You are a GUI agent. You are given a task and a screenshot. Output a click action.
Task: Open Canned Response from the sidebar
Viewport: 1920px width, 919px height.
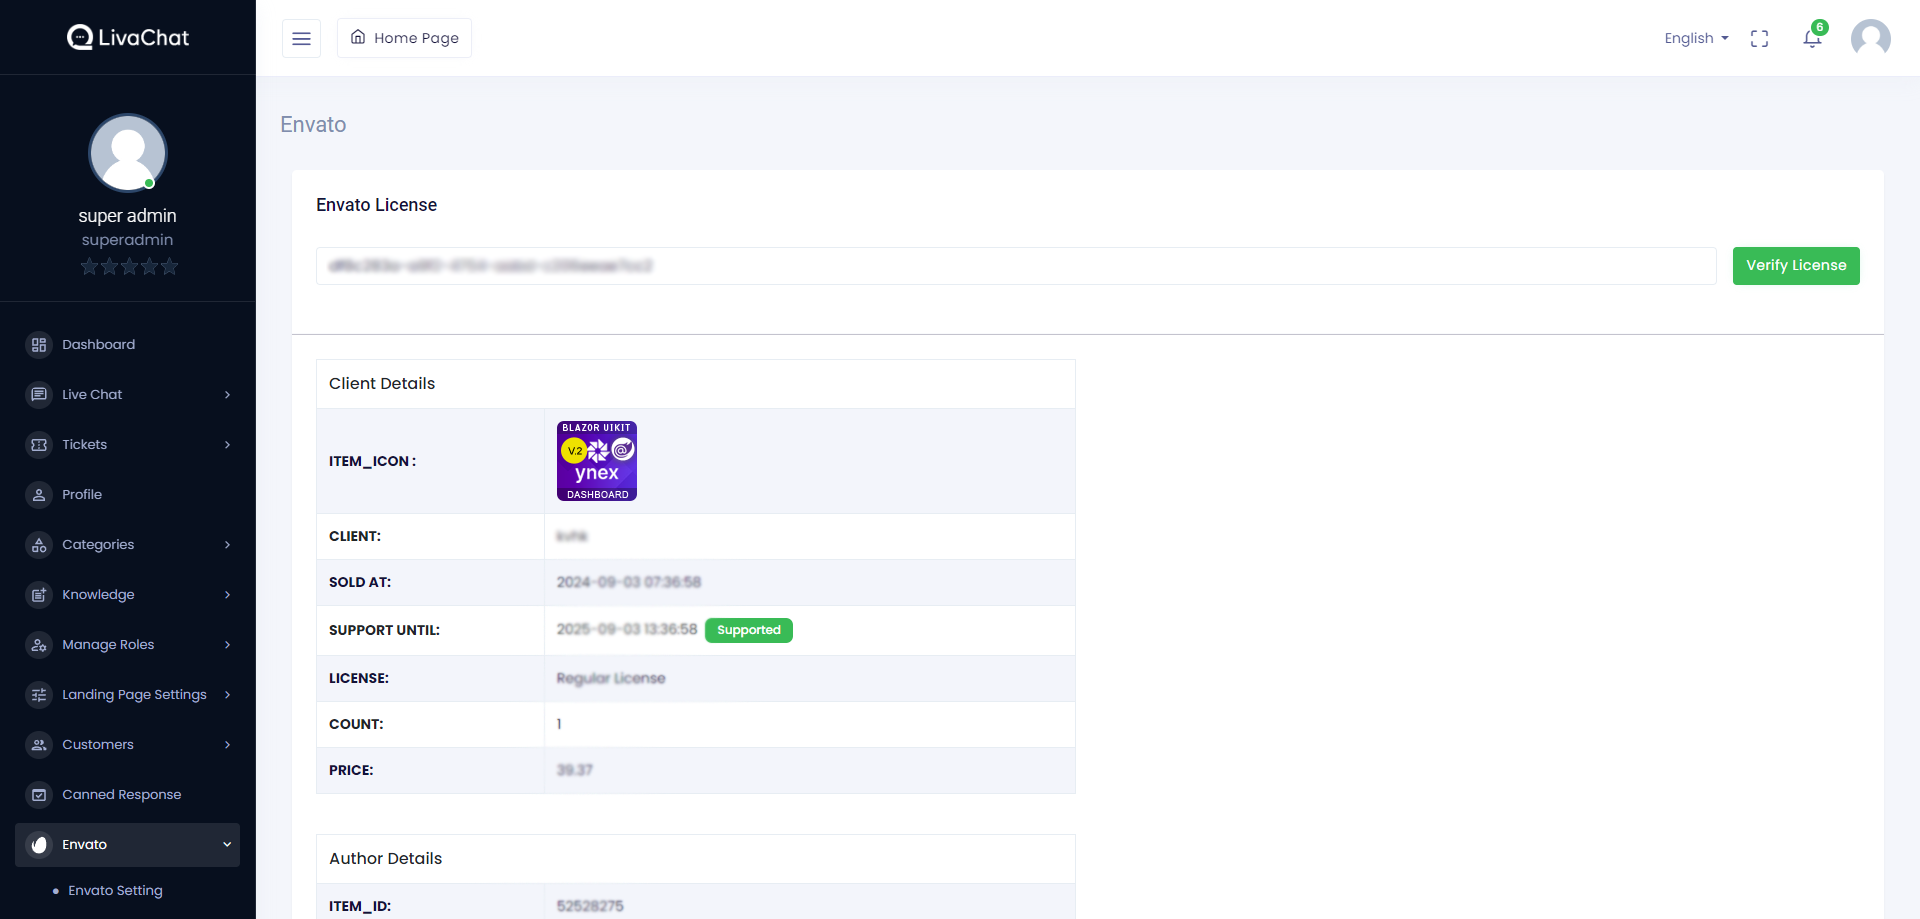click(x=121, y=795)
